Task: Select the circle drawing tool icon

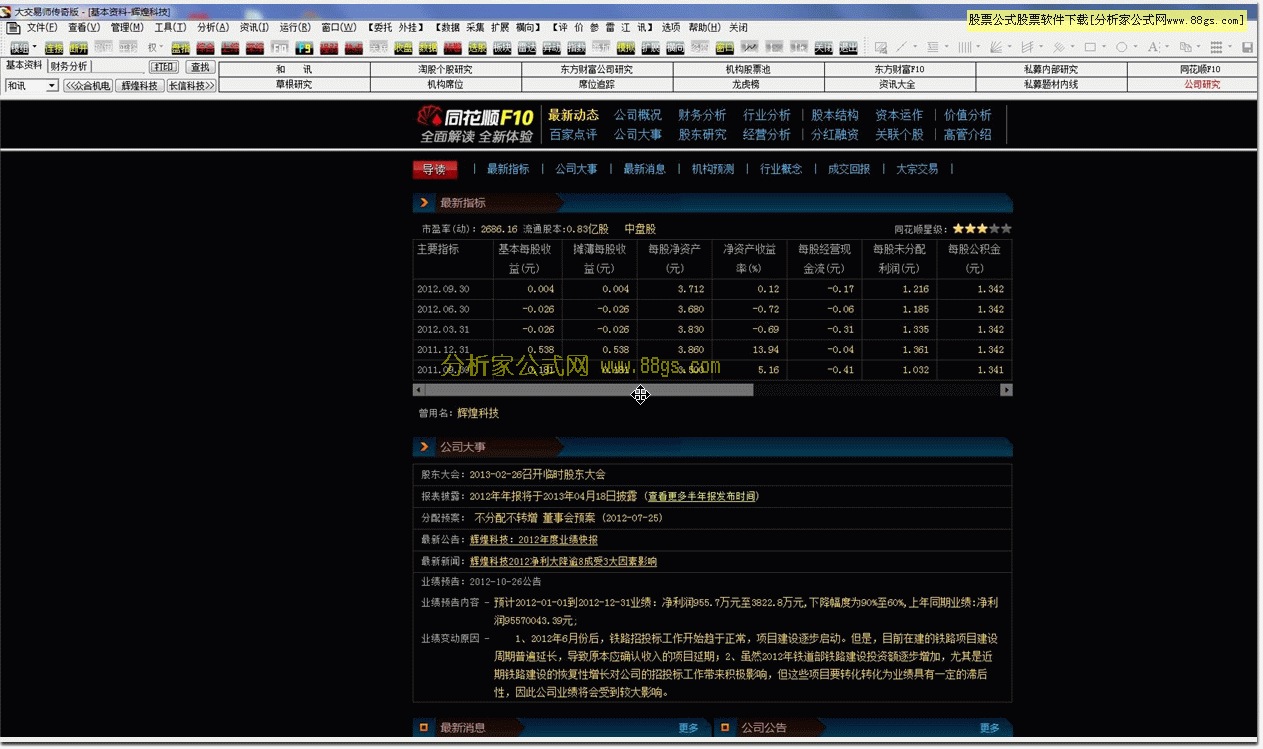Action: point(1122,47)
